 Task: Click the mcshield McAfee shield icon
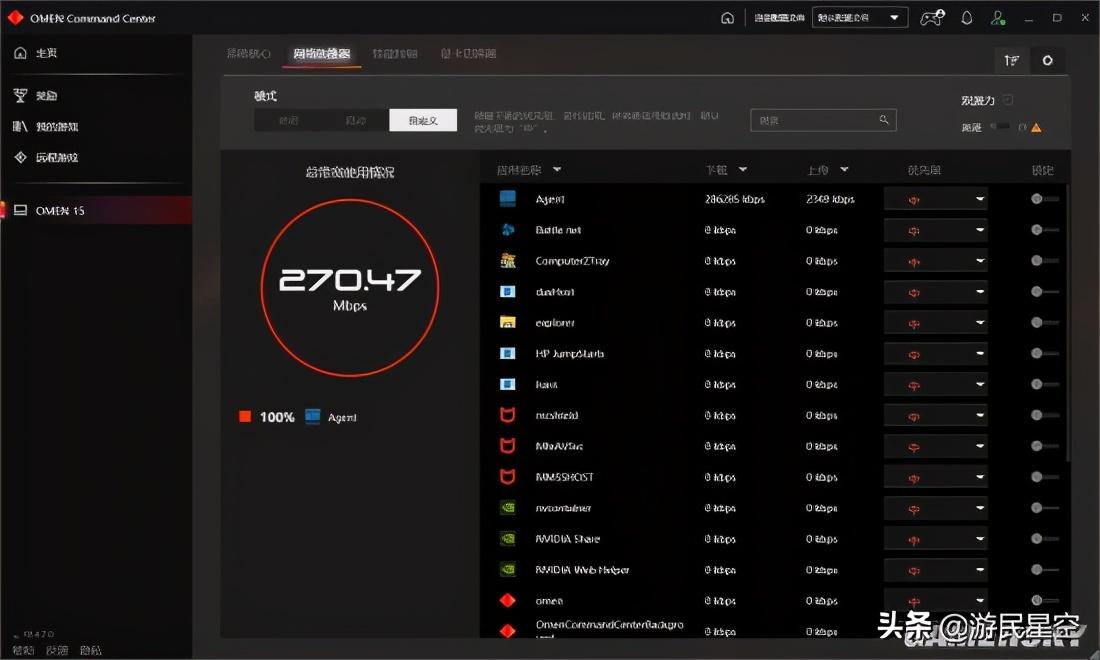[508, 415]
